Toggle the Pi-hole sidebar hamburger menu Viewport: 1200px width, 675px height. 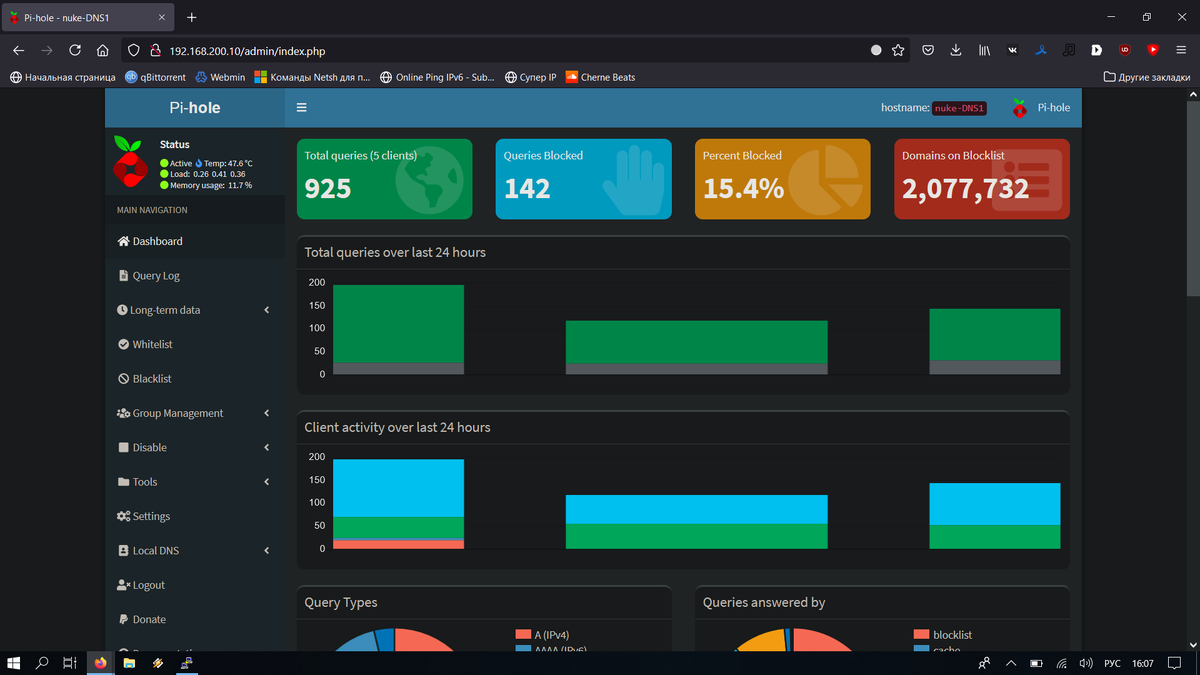pyautogui.click(x=302, y=107)
